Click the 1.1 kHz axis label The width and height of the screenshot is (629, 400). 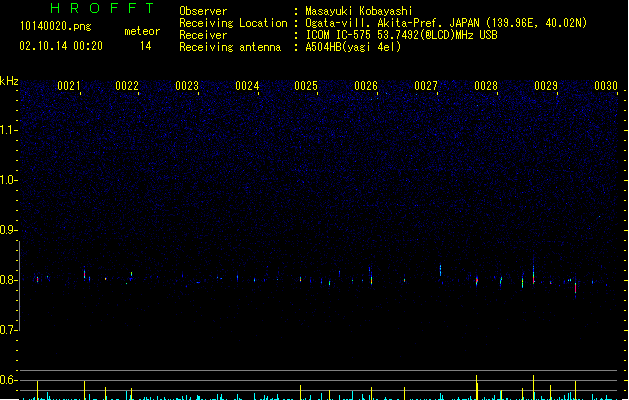pos(8,130)
